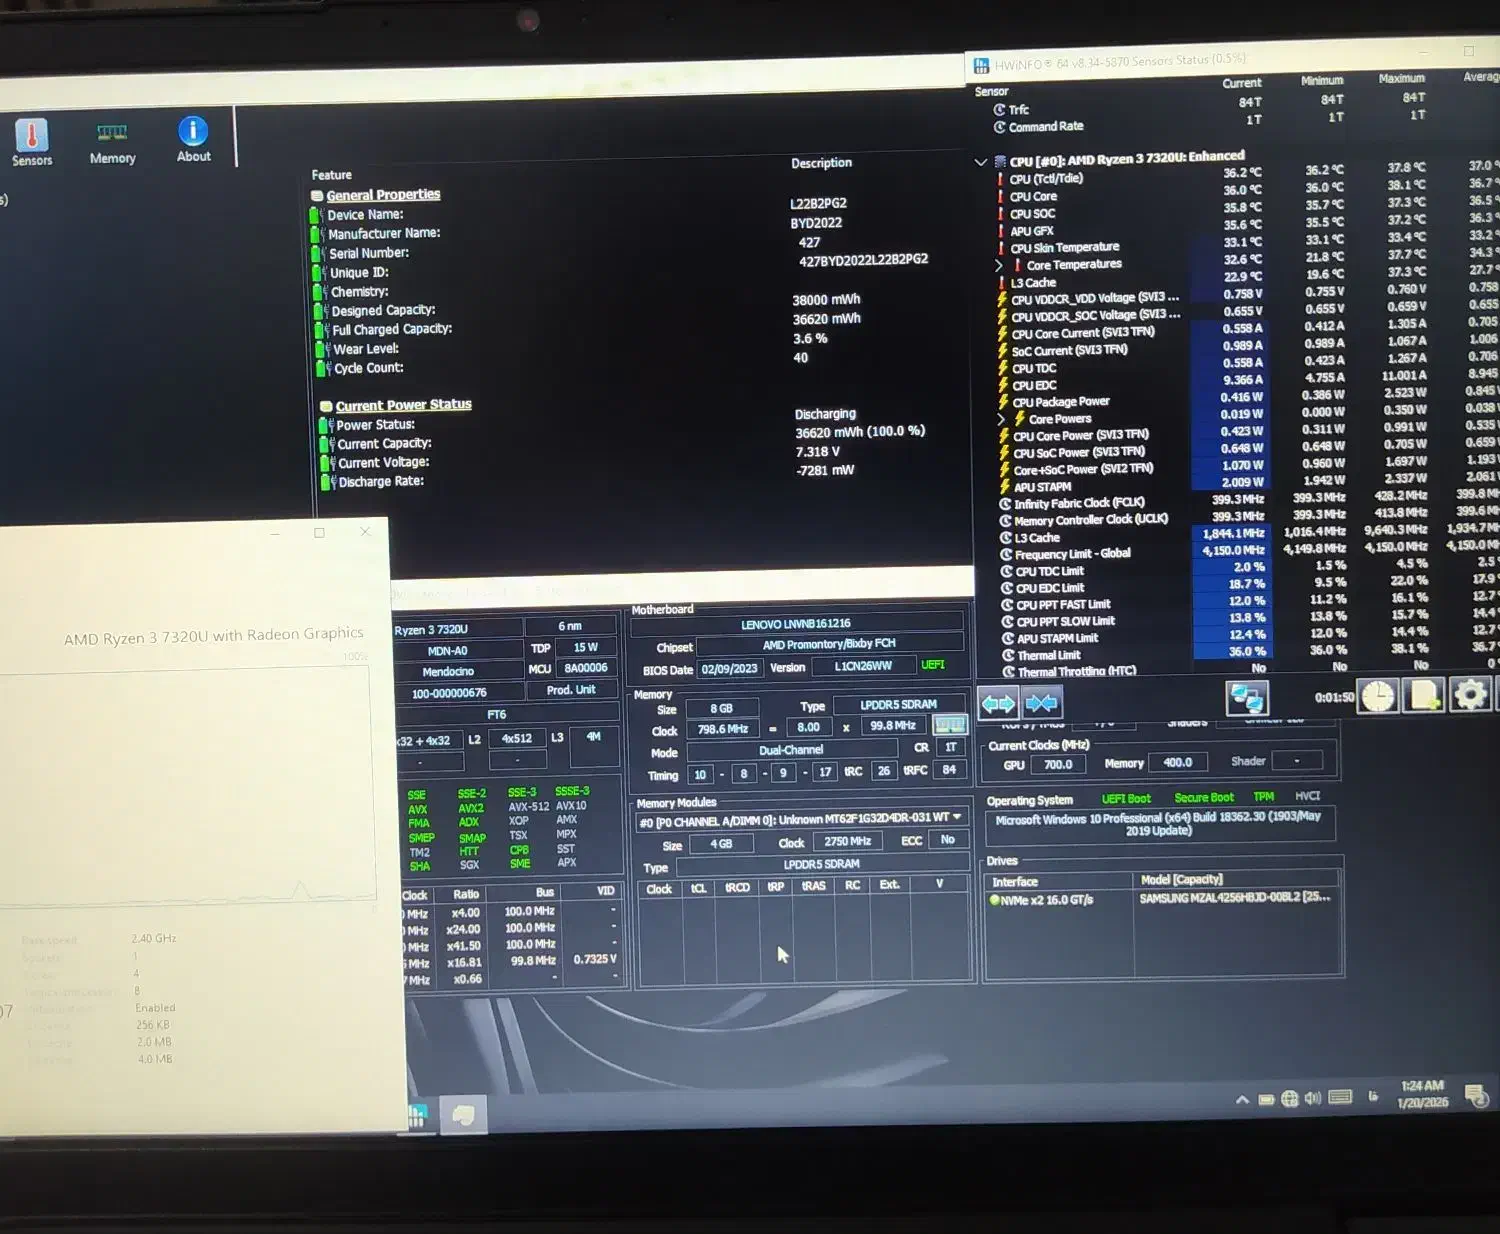Screen dimensions: 1500x1234
Task: Click the expand columns double-arrow icon
Action: point(997,704)
